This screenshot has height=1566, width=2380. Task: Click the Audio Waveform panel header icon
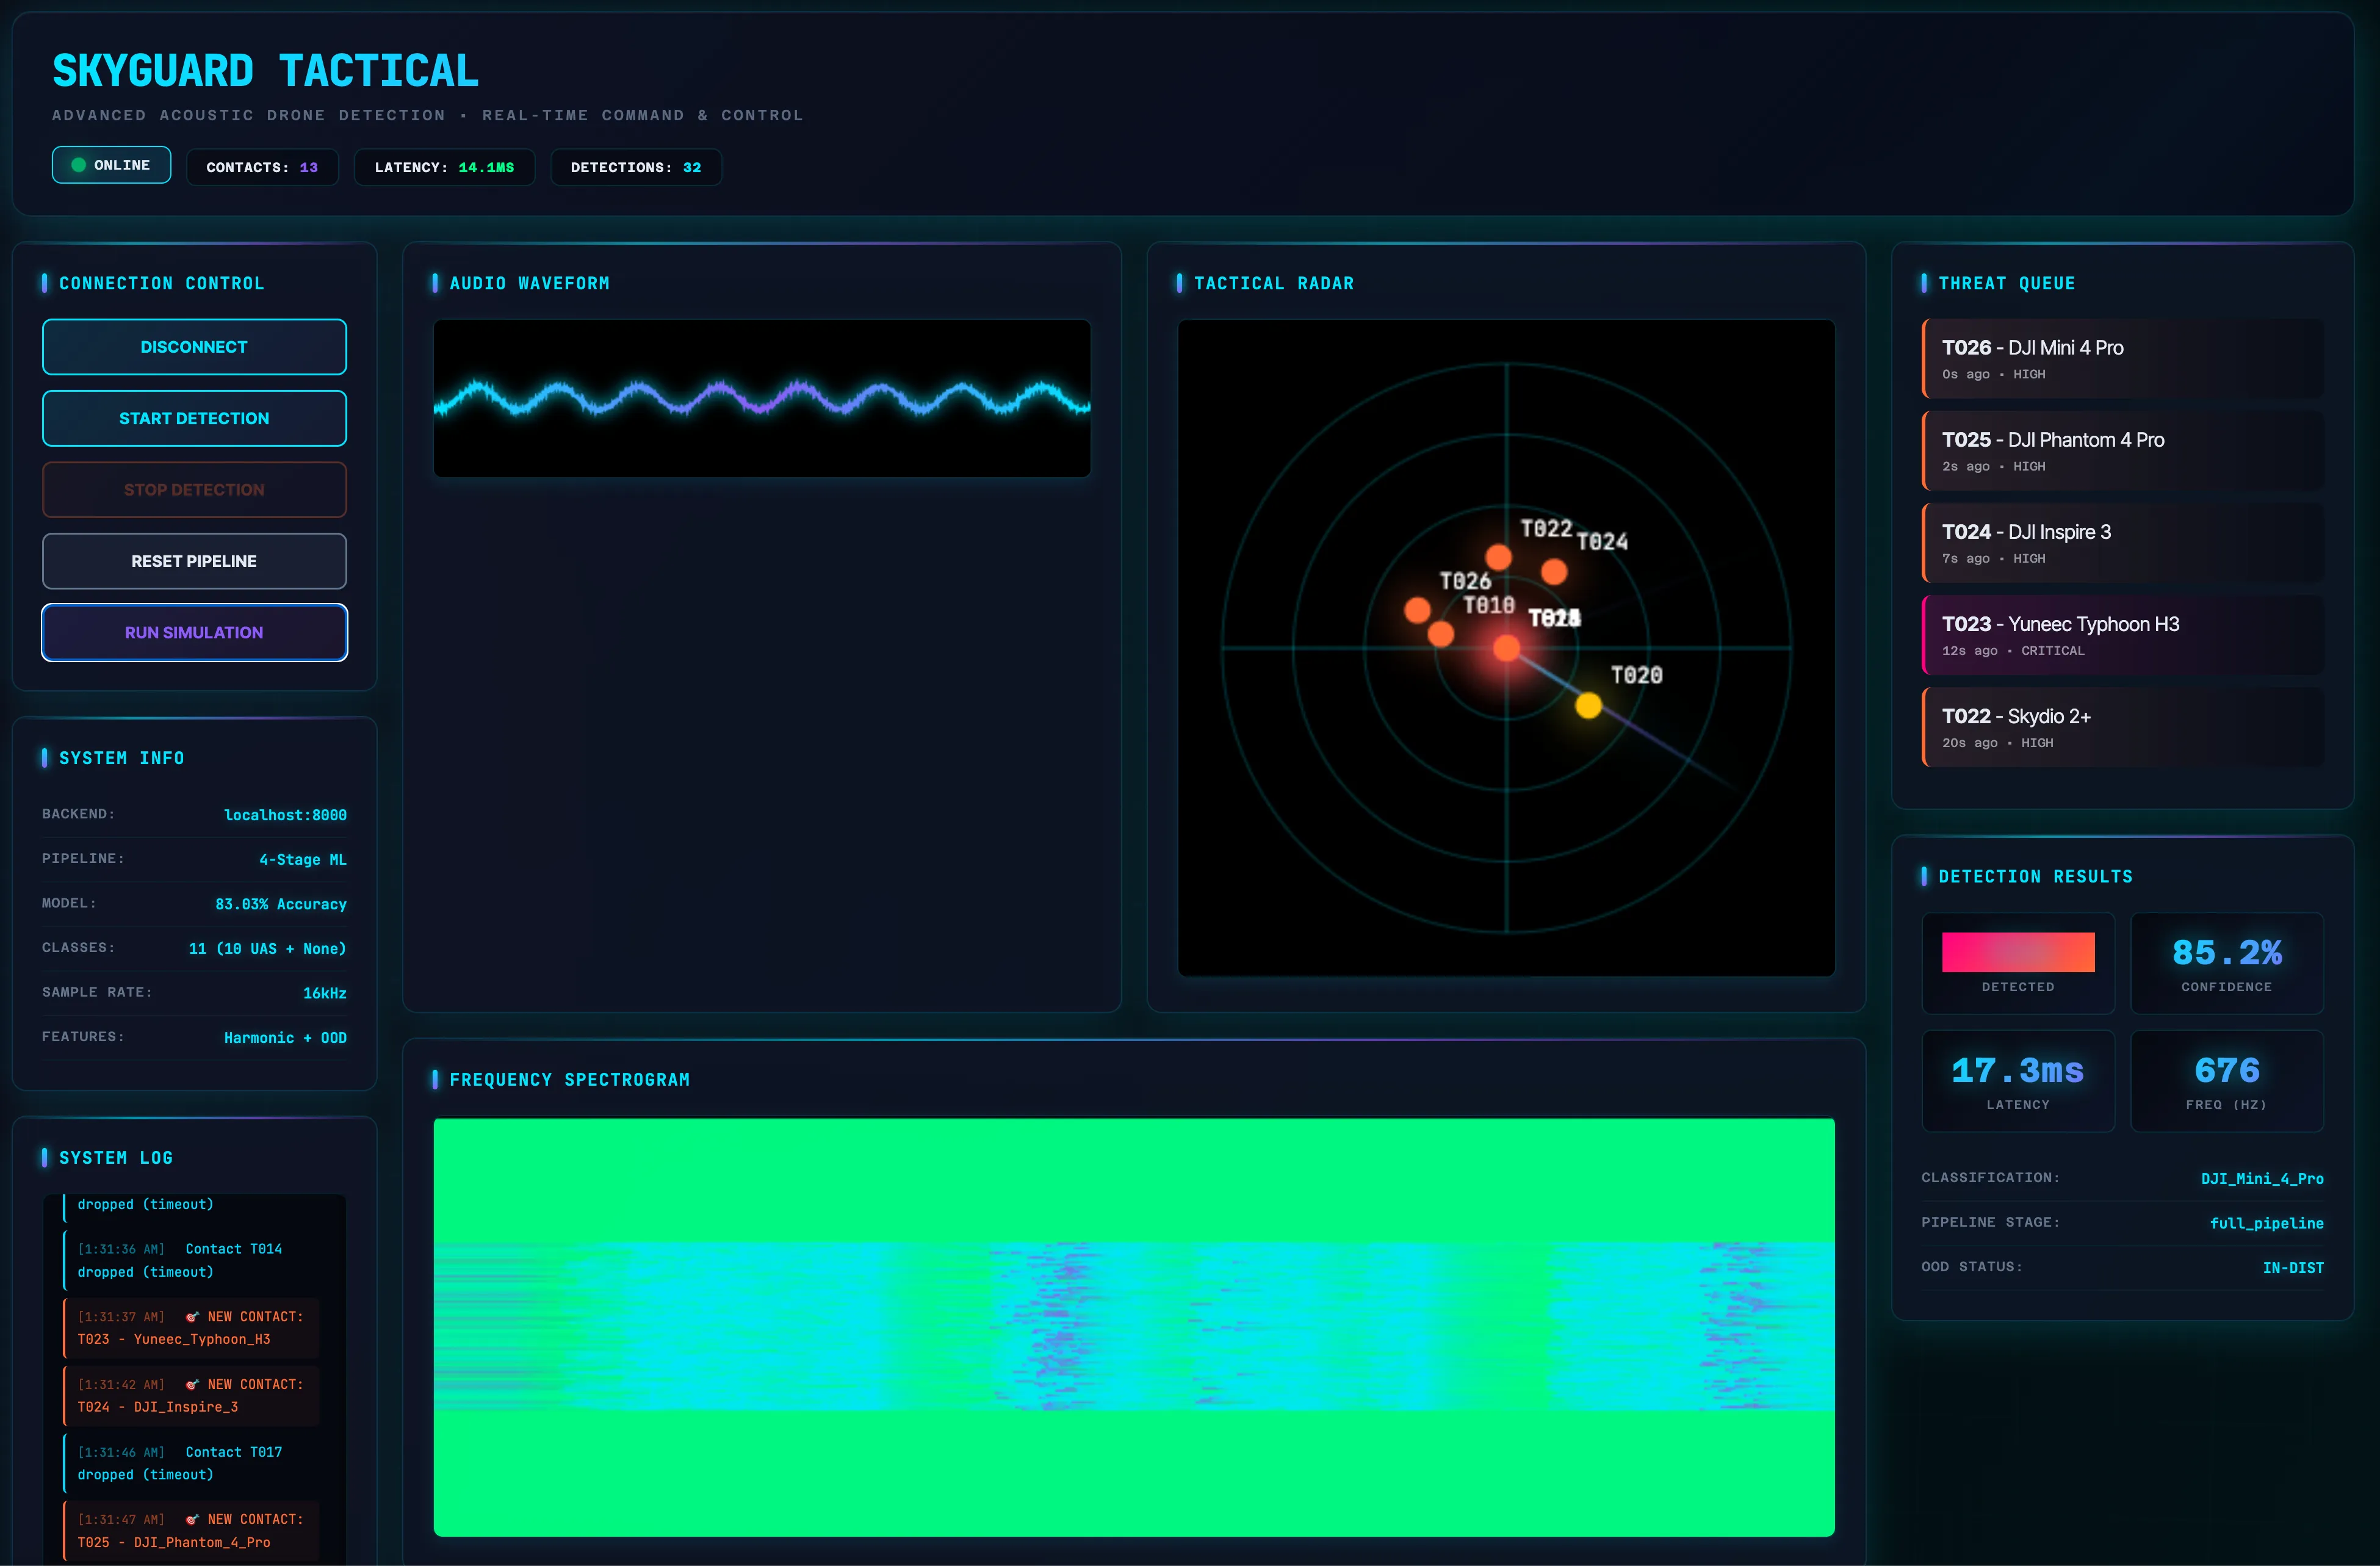436,283
